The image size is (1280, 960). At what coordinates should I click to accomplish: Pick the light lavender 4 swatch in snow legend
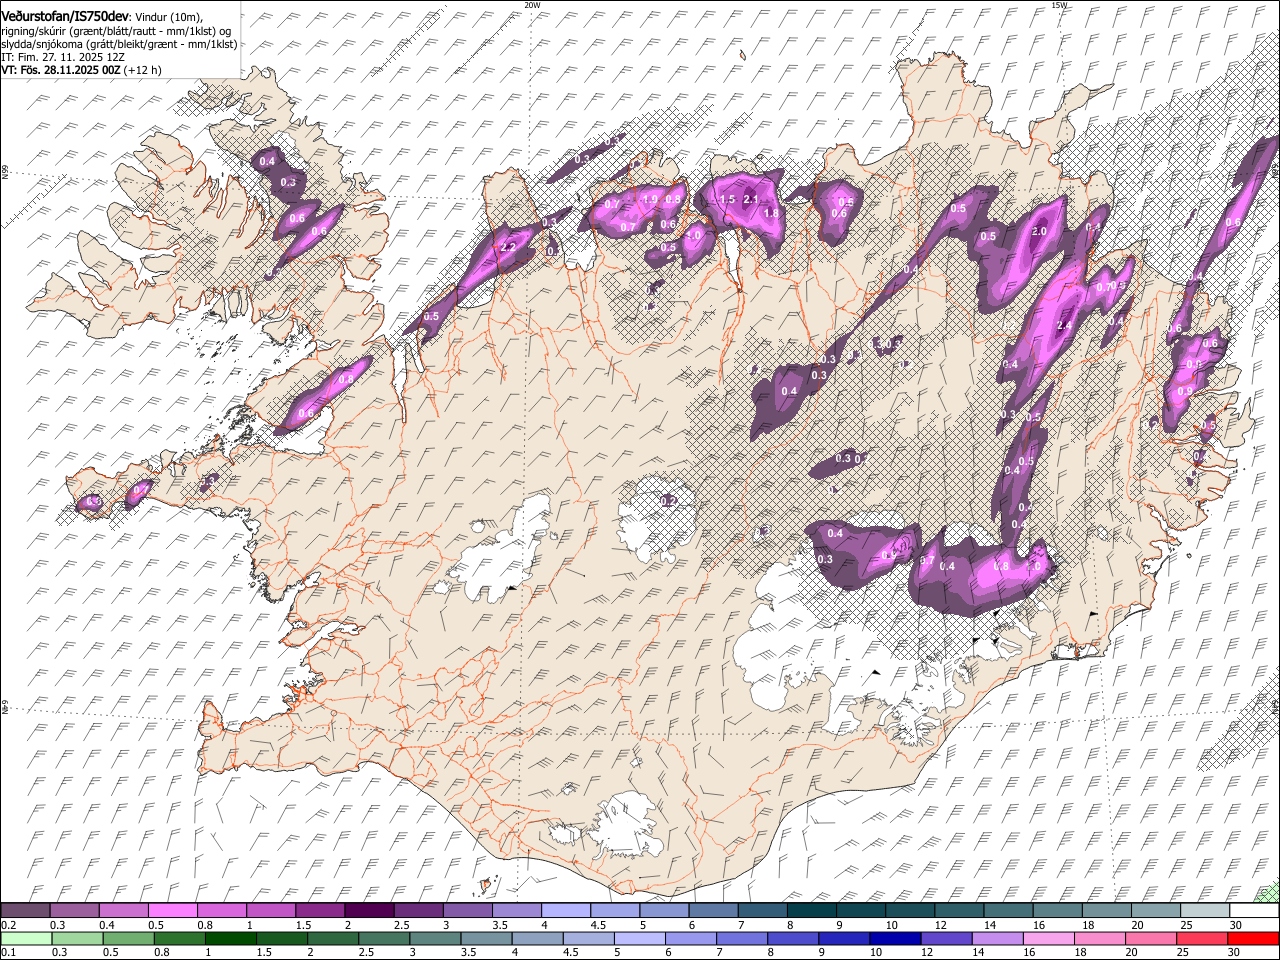[566, 910]
